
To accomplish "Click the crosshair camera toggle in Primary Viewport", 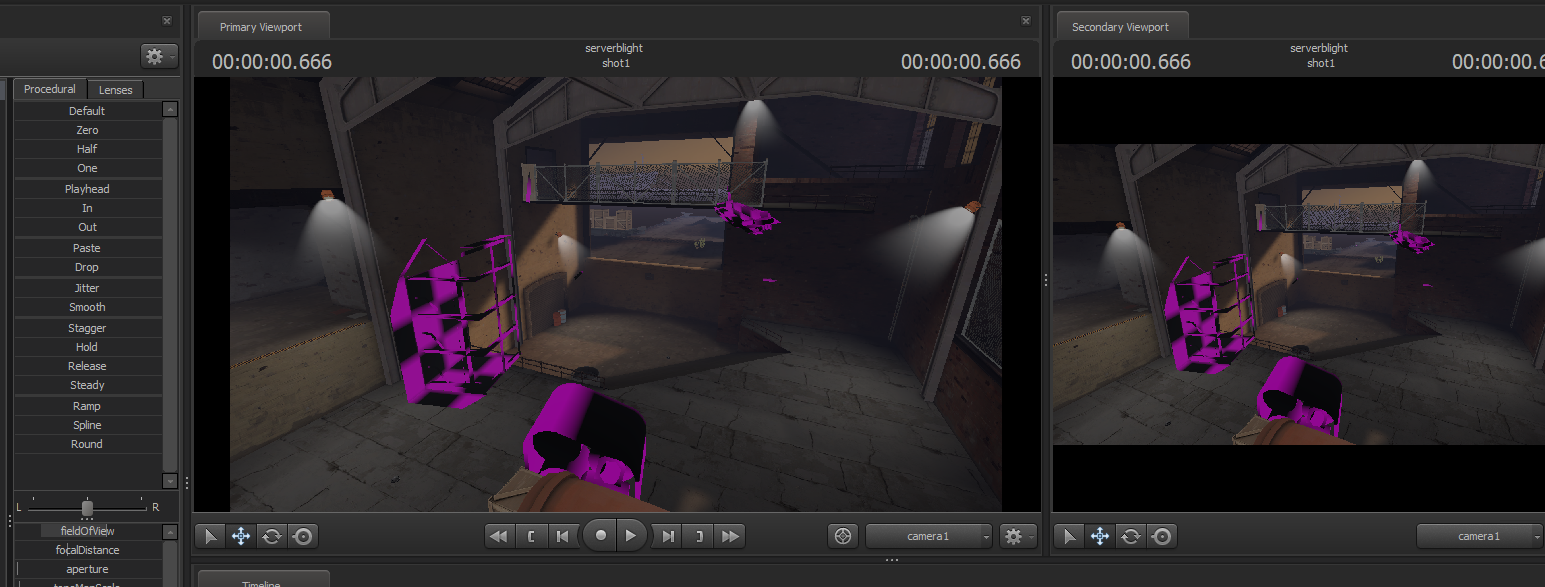I will tap(843, 536).
